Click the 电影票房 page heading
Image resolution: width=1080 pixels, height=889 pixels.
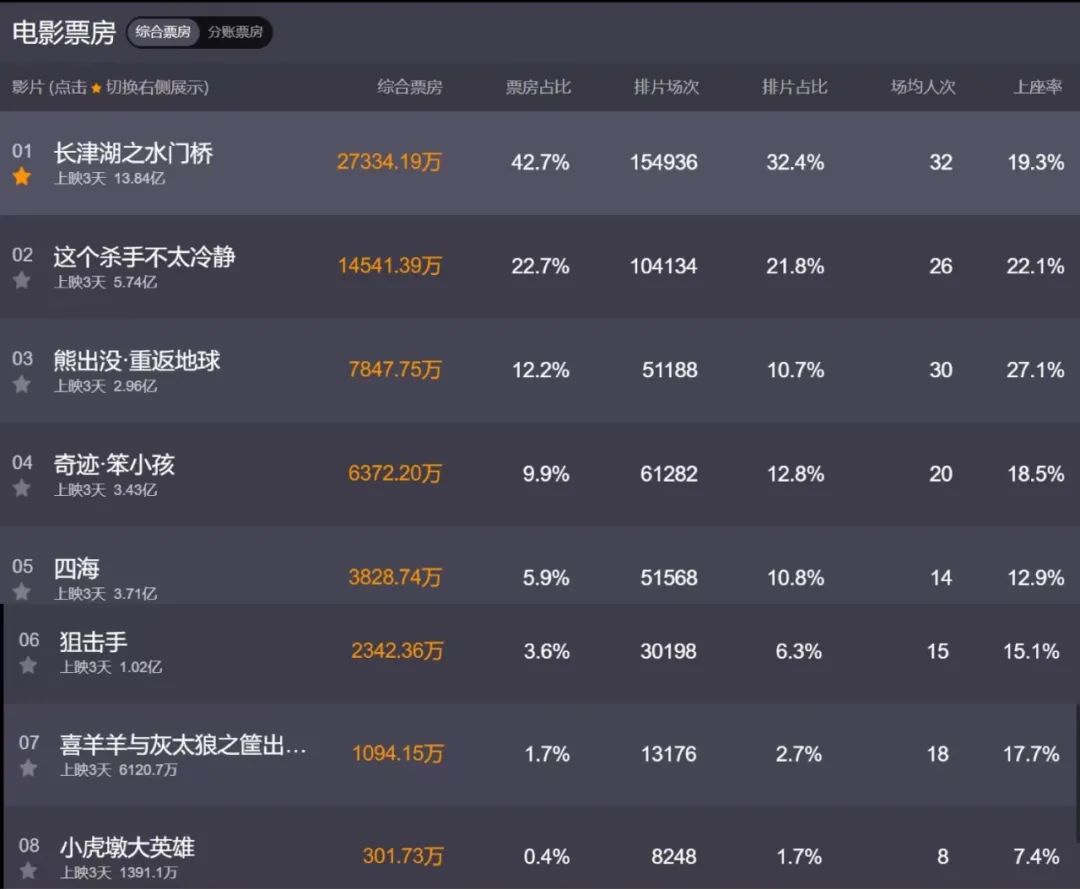click(64, 32)
